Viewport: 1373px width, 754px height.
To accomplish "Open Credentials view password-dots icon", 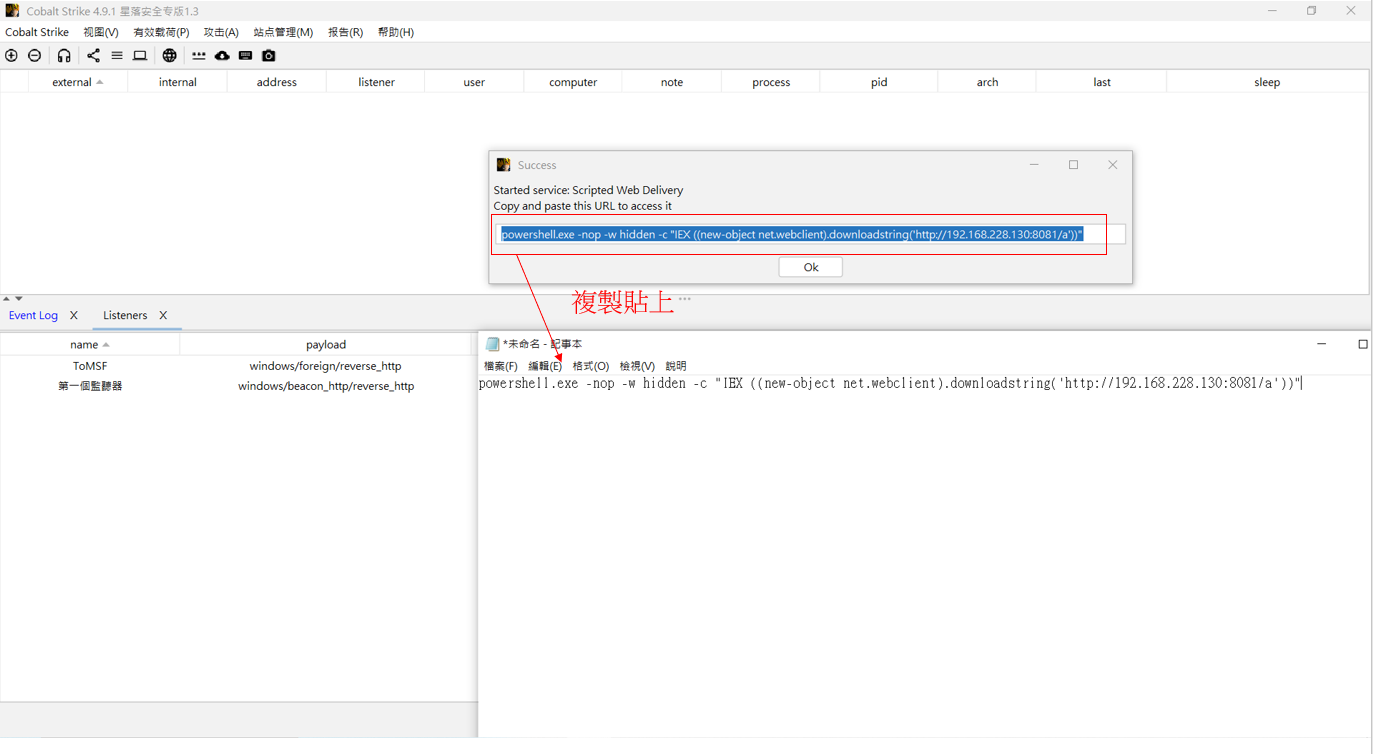I will [x=199, y=56].
